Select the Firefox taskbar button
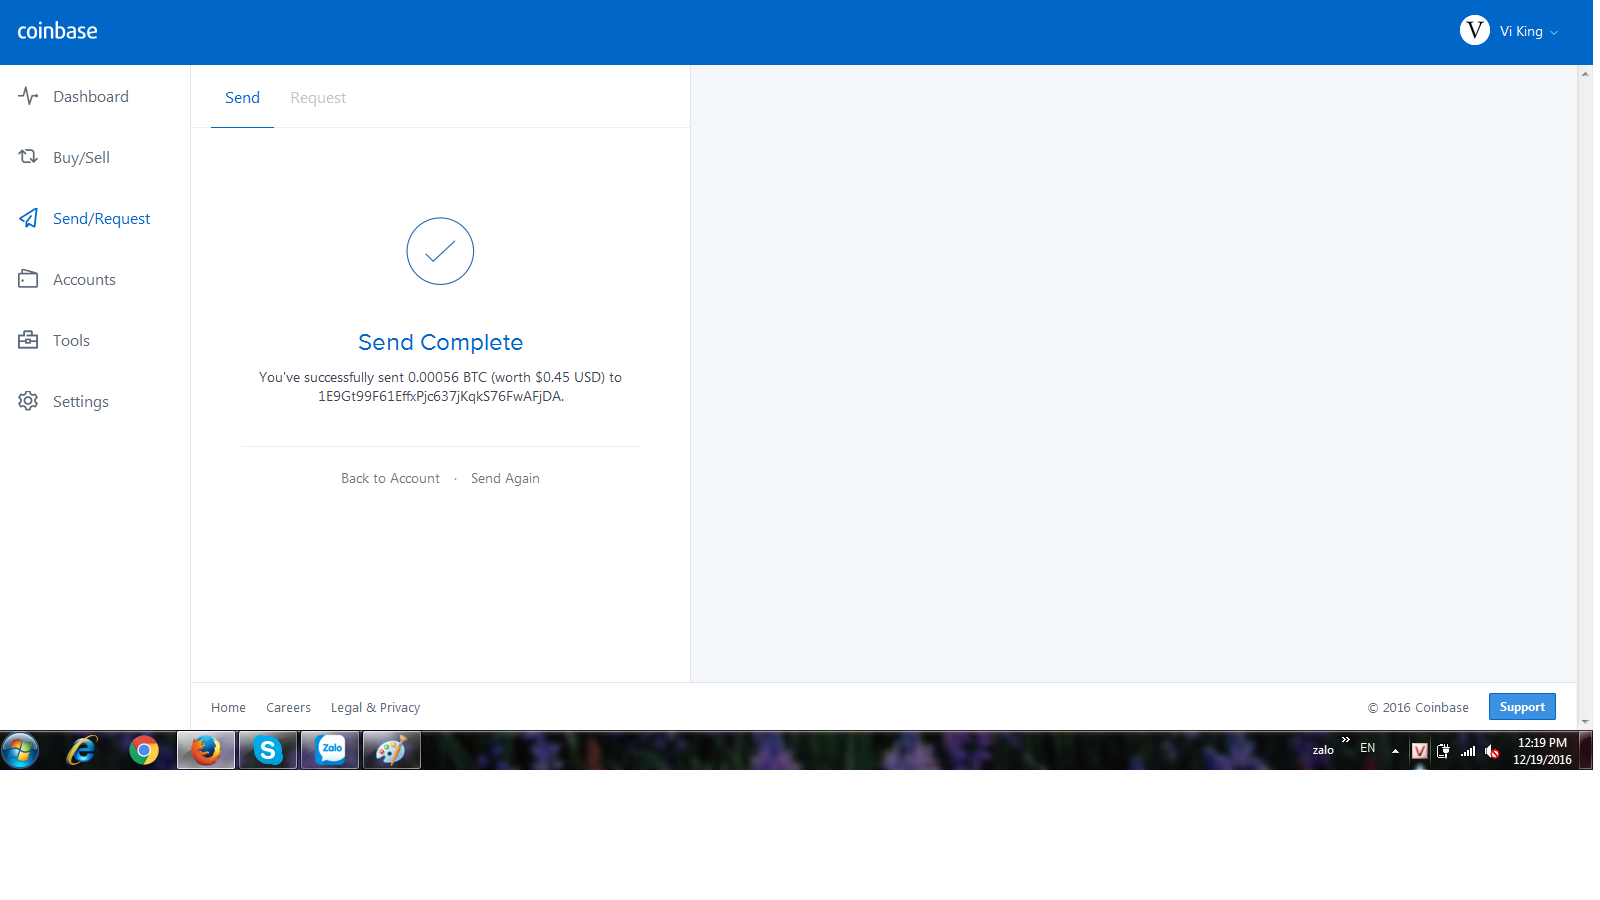Image resolution: width=1600 pixels, height=900 pixels. [x=206, y=750]
